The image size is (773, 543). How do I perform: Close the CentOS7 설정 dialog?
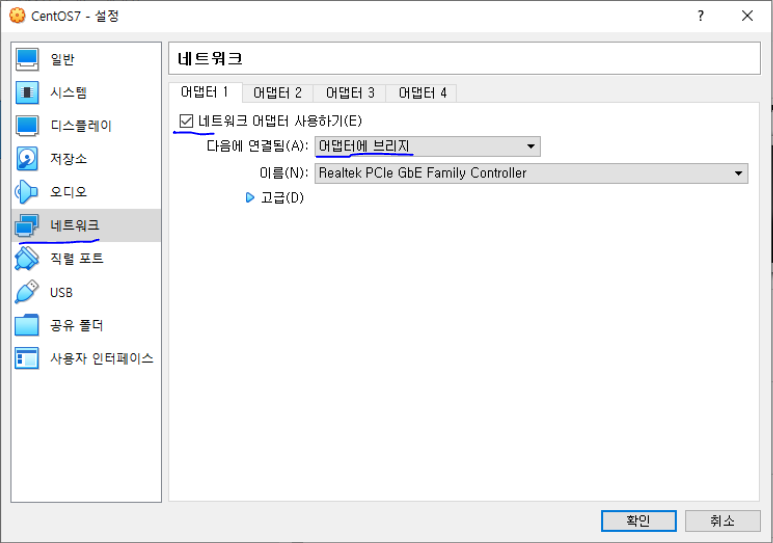coord(747,16)
